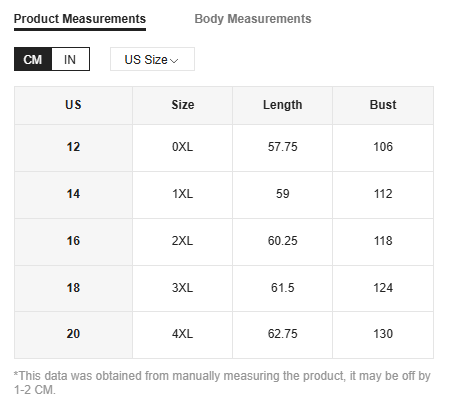Select the US 18 row cell
This screenshot has height=404, width=454.
pyautogui.click(x=73, y=288)
